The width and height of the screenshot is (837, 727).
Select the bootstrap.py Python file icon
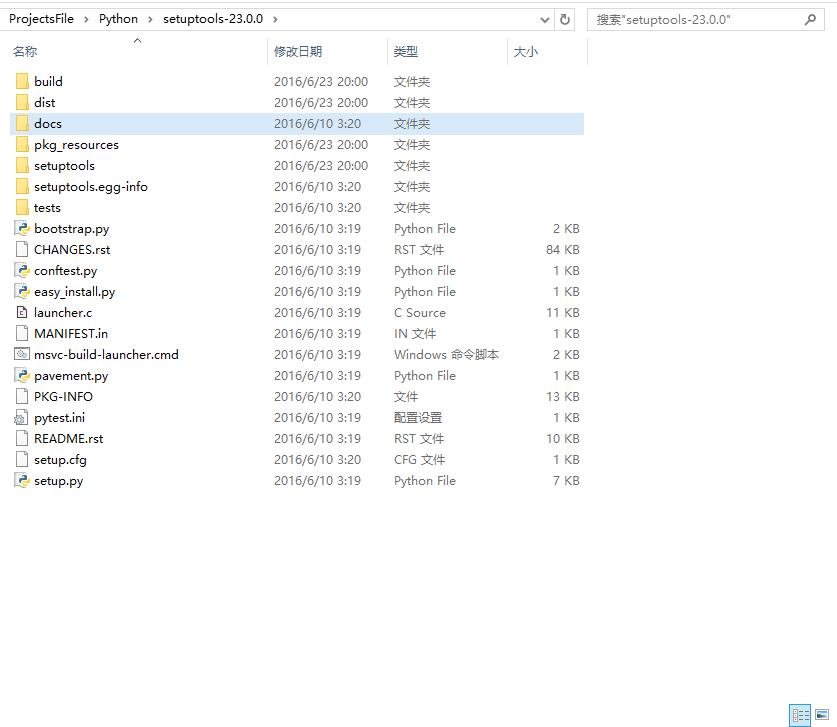click(22, 228)
